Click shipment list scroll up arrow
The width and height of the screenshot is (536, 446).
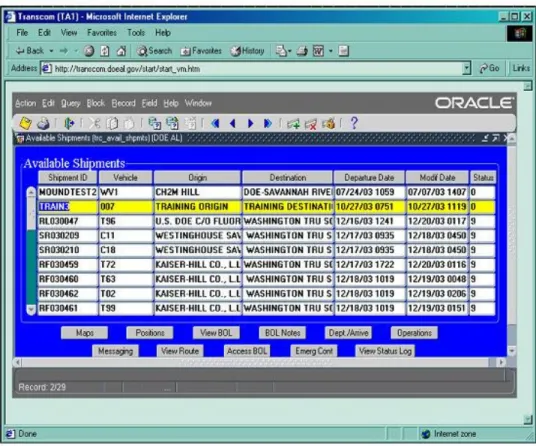(x=31, y=192)
